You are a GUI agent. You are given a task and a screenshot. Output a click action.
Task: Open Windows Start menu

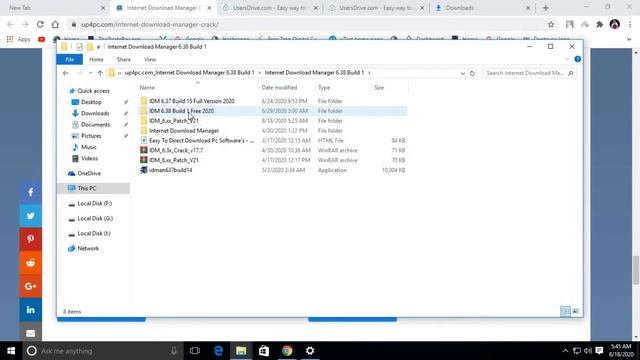[11, 351]
